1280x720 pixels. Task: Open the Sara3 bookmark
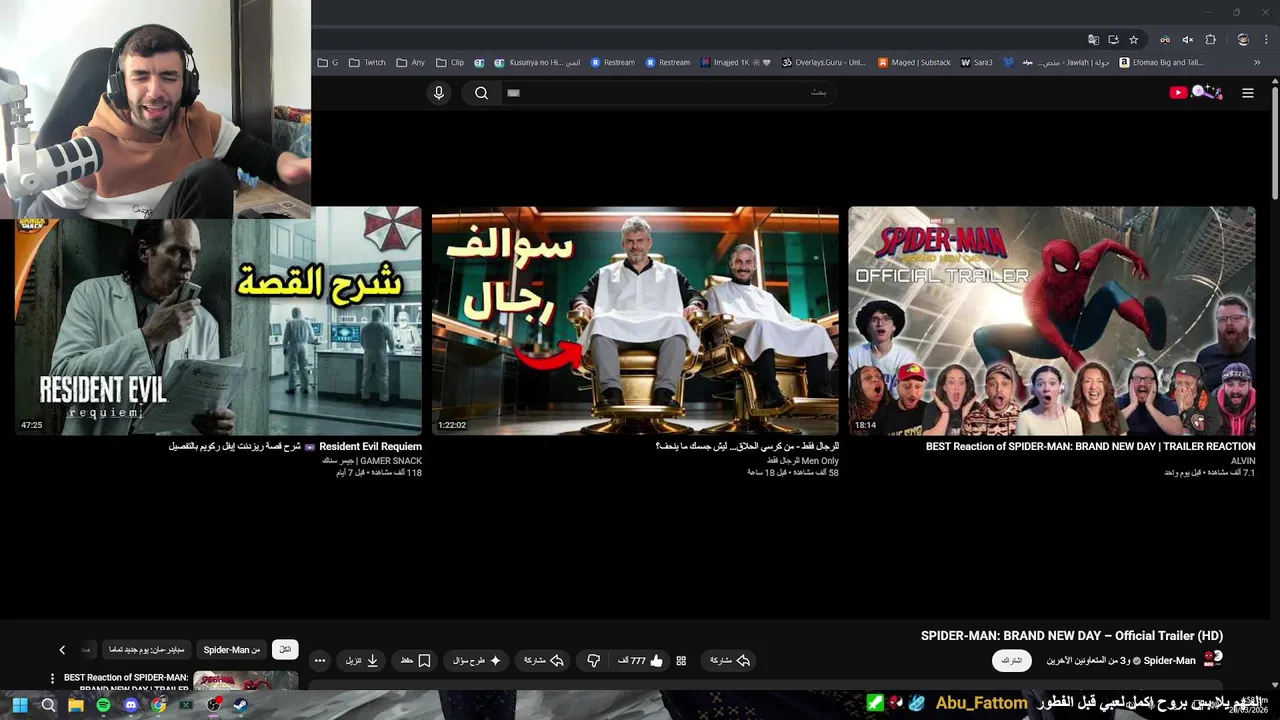(x=977, y=62)
